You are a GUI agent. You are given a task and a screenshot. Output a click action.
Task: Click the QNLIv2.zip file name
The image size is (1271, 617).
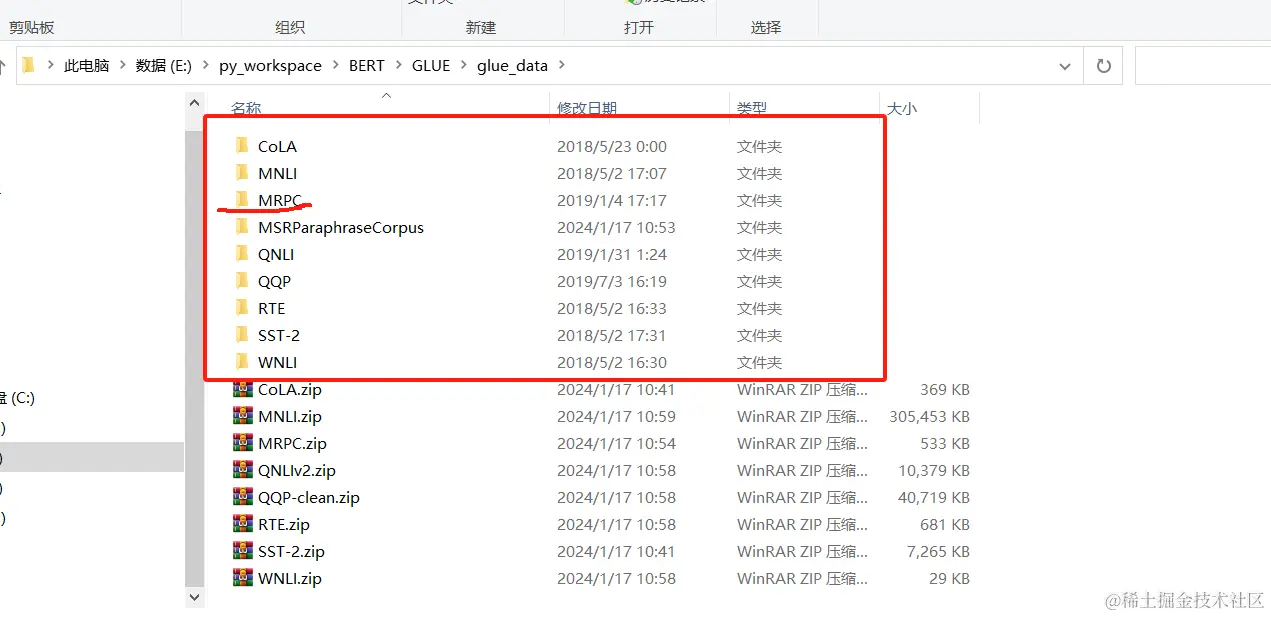pos(297,470)
